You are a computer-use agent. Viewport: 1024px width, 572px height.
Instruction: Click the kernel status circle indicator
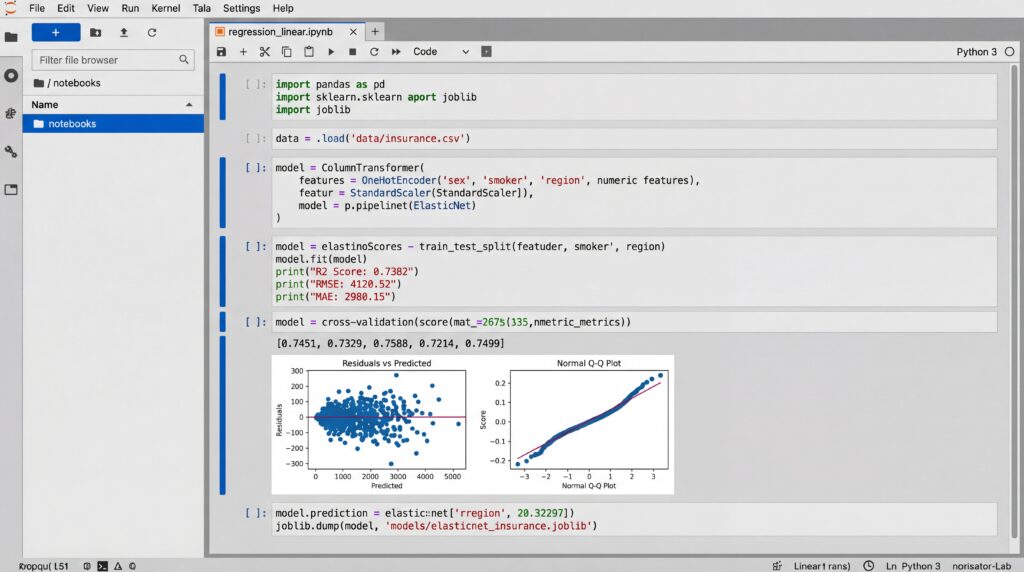click(1010, 52)
